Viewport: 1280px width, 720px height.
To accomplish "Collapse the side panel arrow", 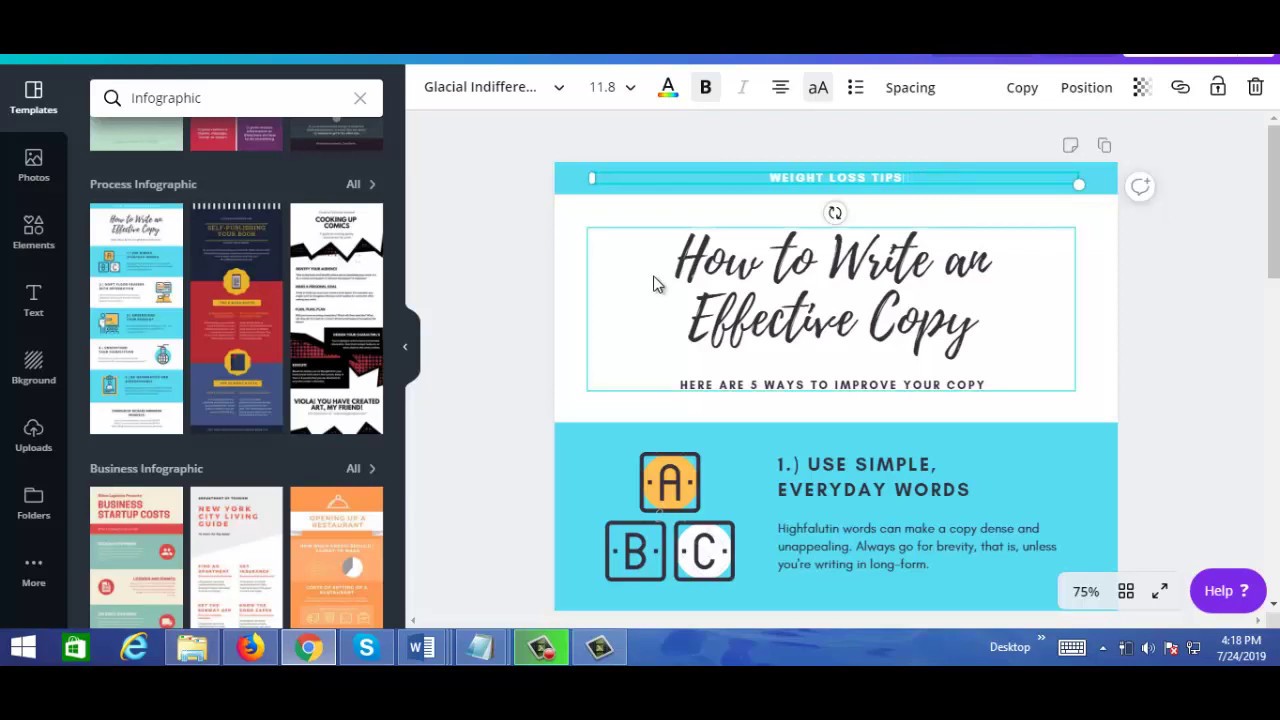I will click(x=407, y=347).
